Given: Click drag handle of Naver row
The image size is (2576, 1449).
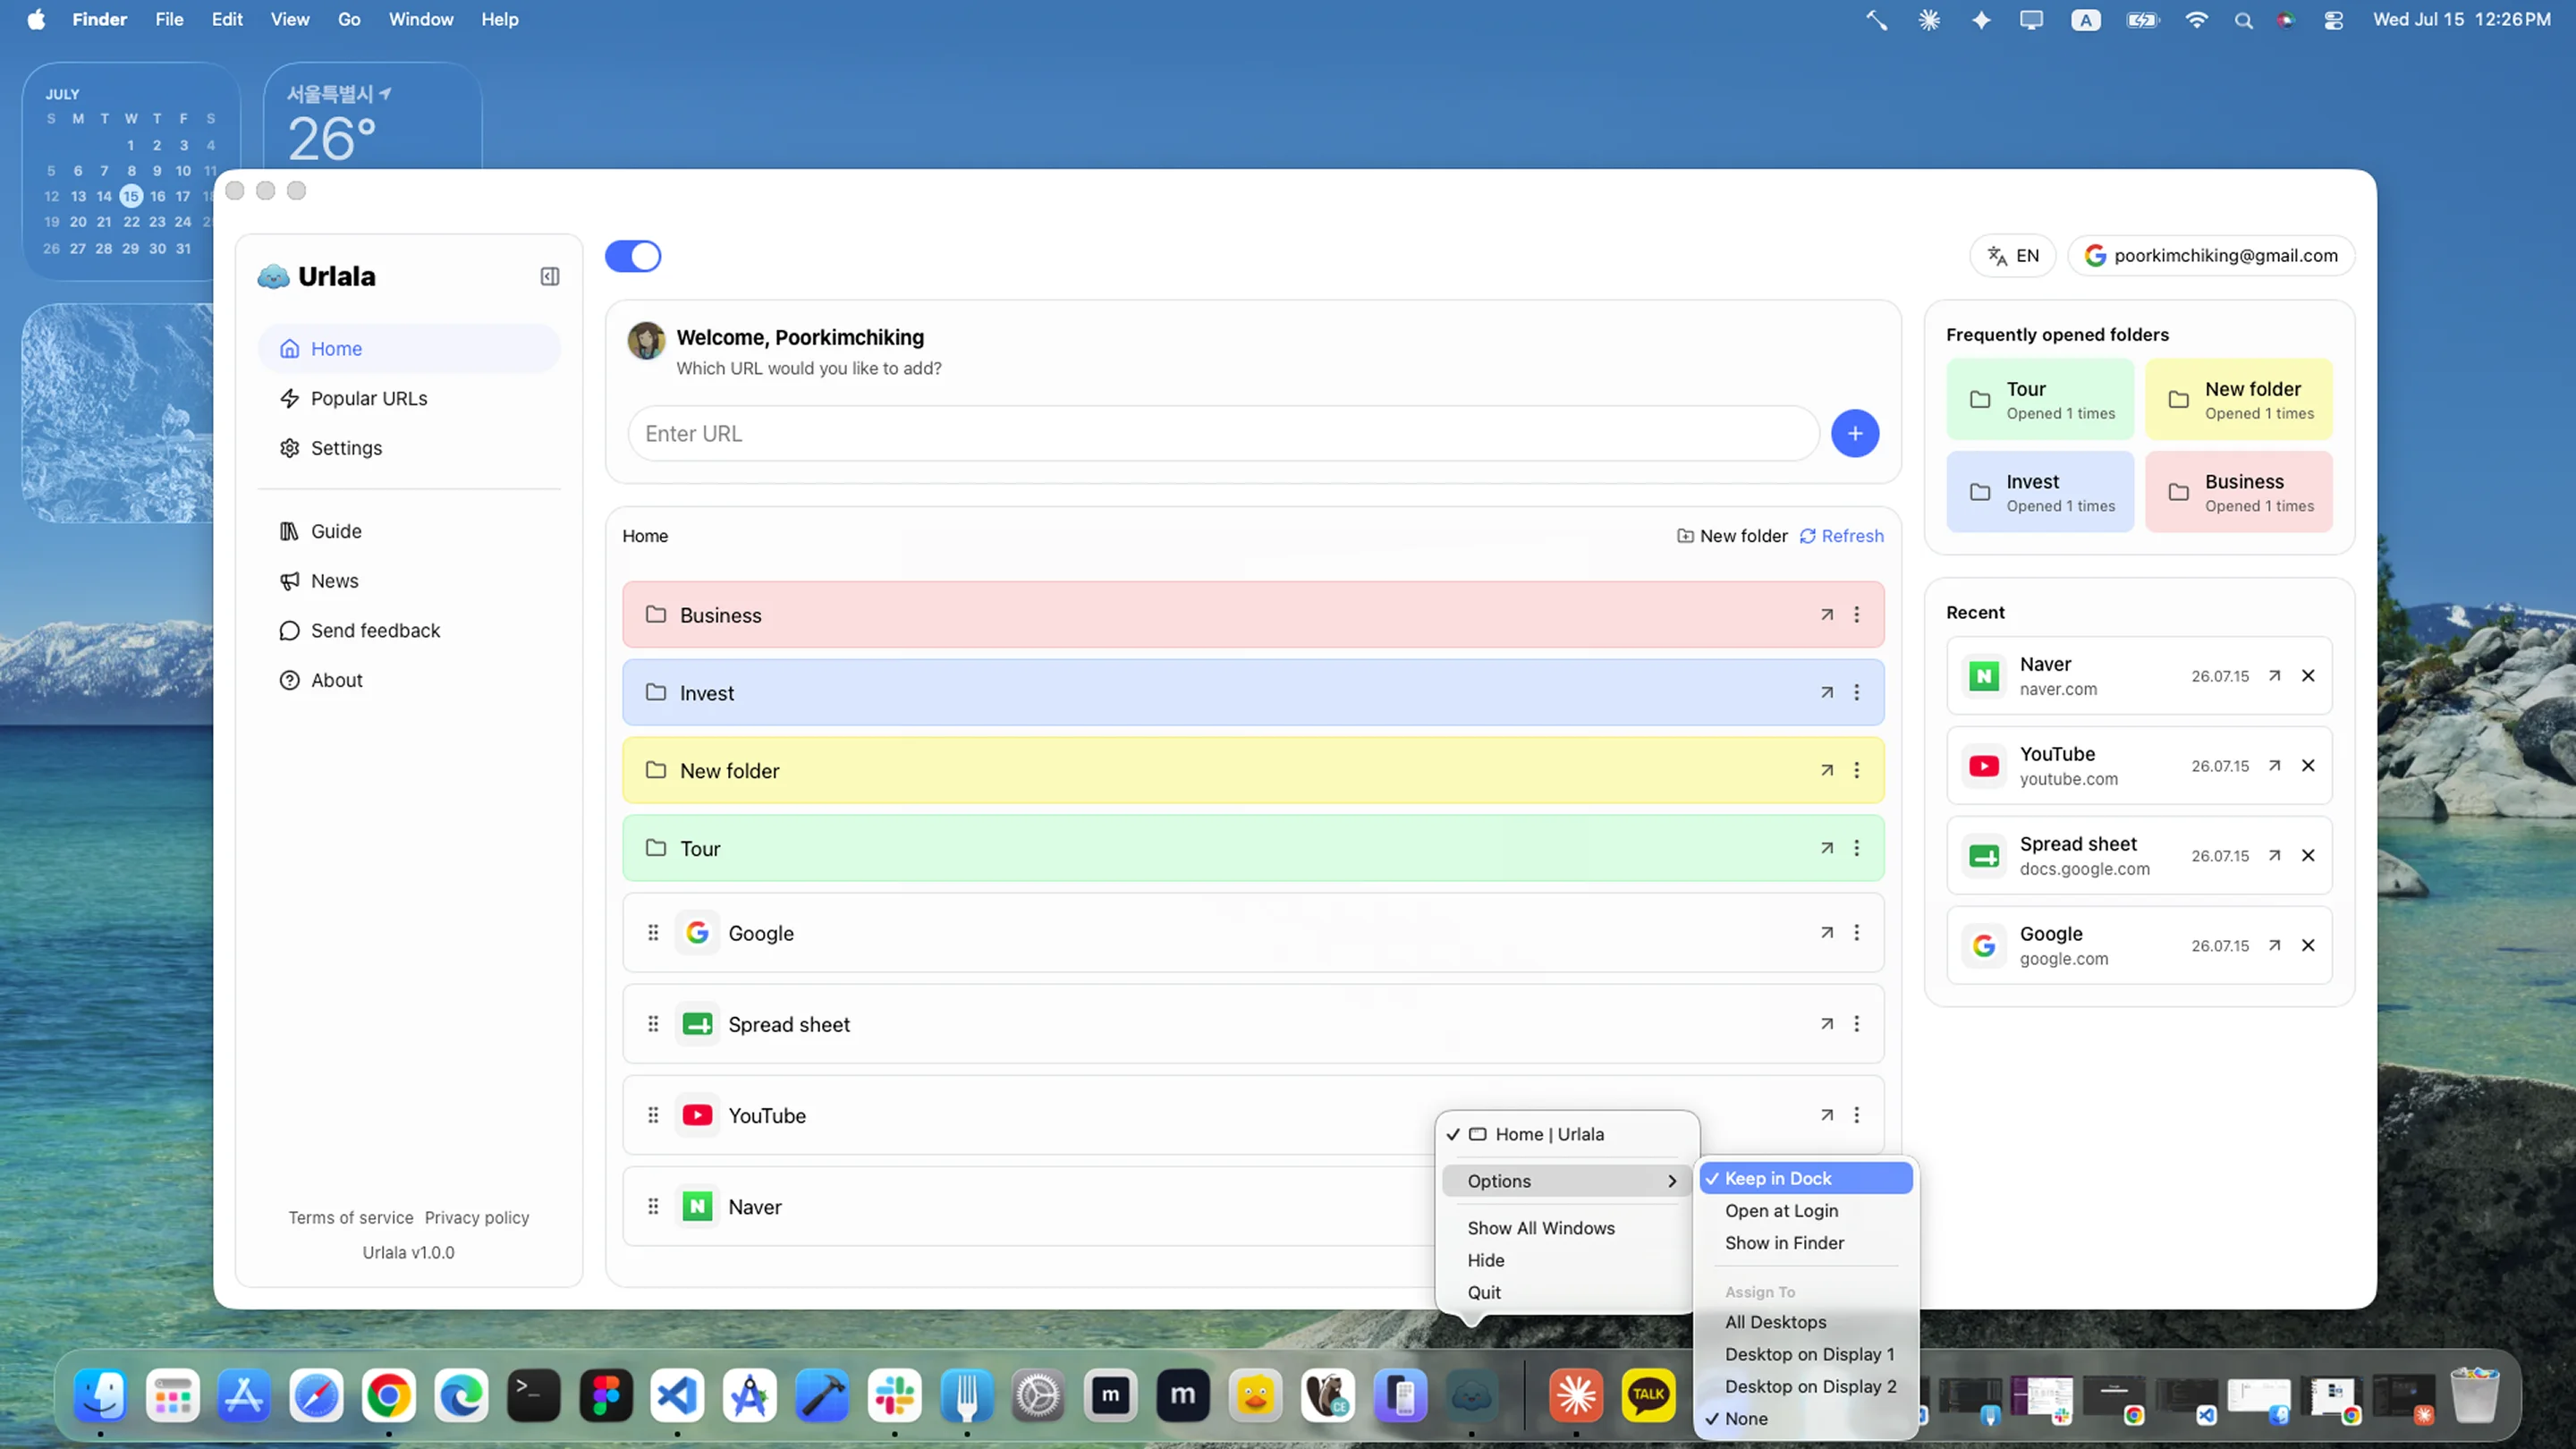Looking at the screenshot, I should (653, 1207).
